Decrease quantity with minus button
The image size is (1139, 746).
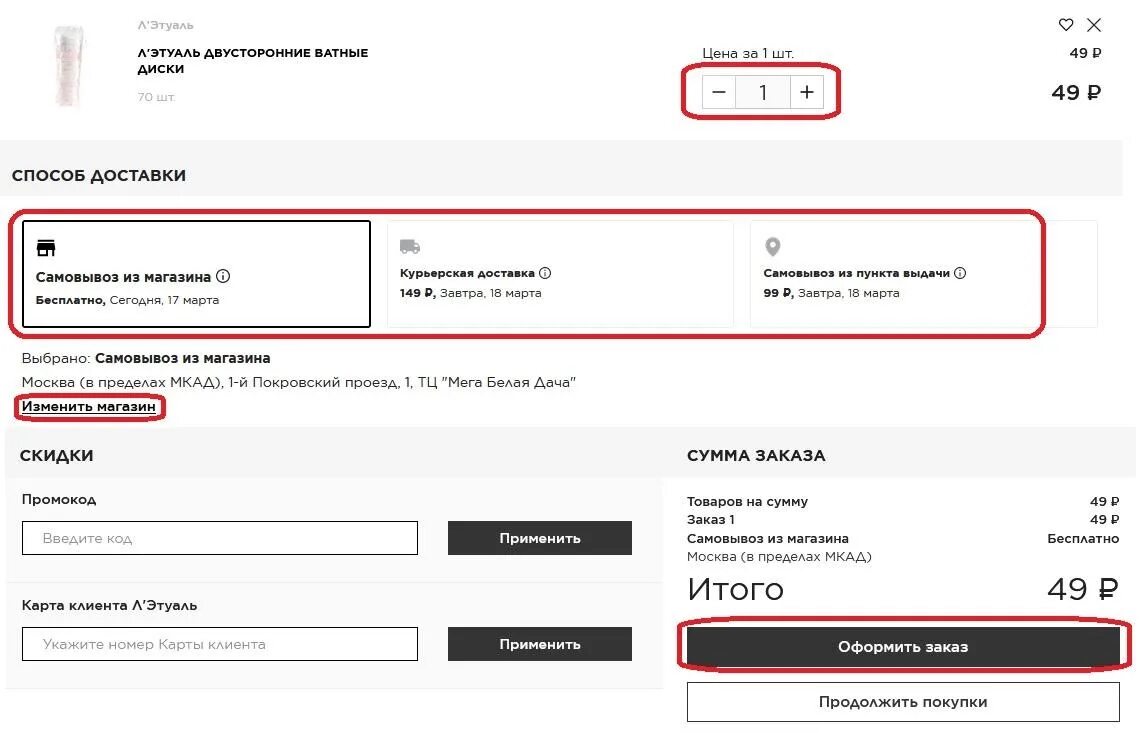[719, 92]
